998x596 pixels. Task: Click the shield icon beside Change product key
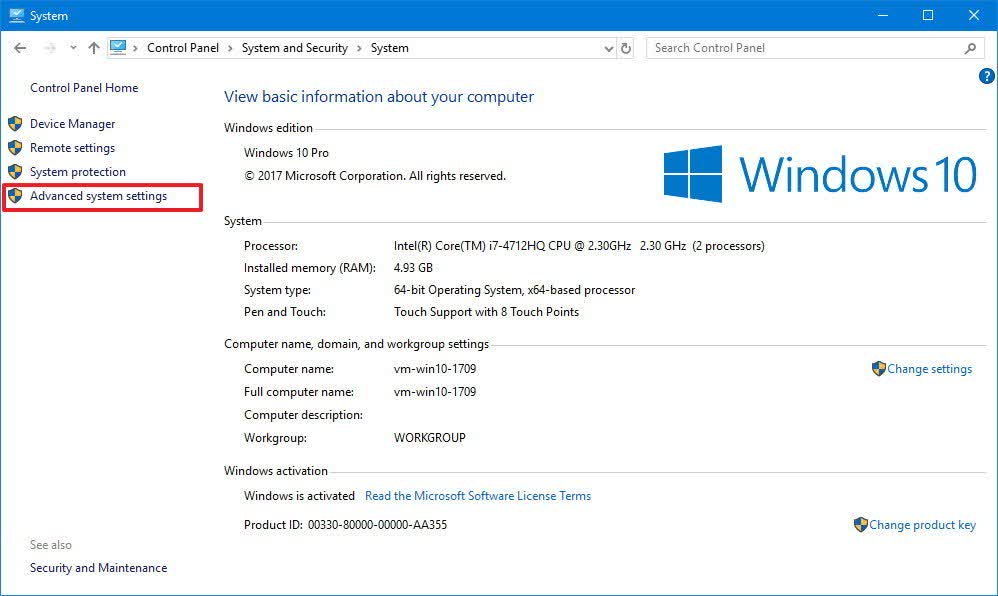[x=861, y=524]
